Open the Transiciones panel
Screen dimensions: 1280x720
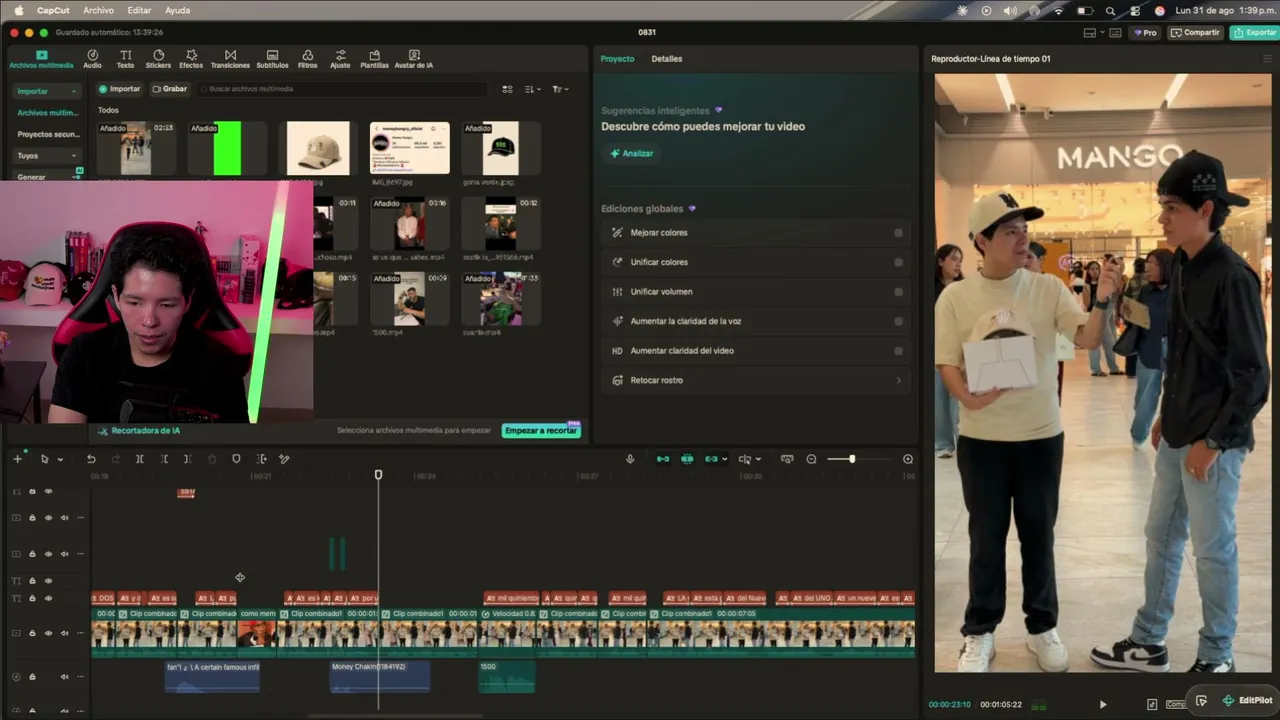[230, 59]
